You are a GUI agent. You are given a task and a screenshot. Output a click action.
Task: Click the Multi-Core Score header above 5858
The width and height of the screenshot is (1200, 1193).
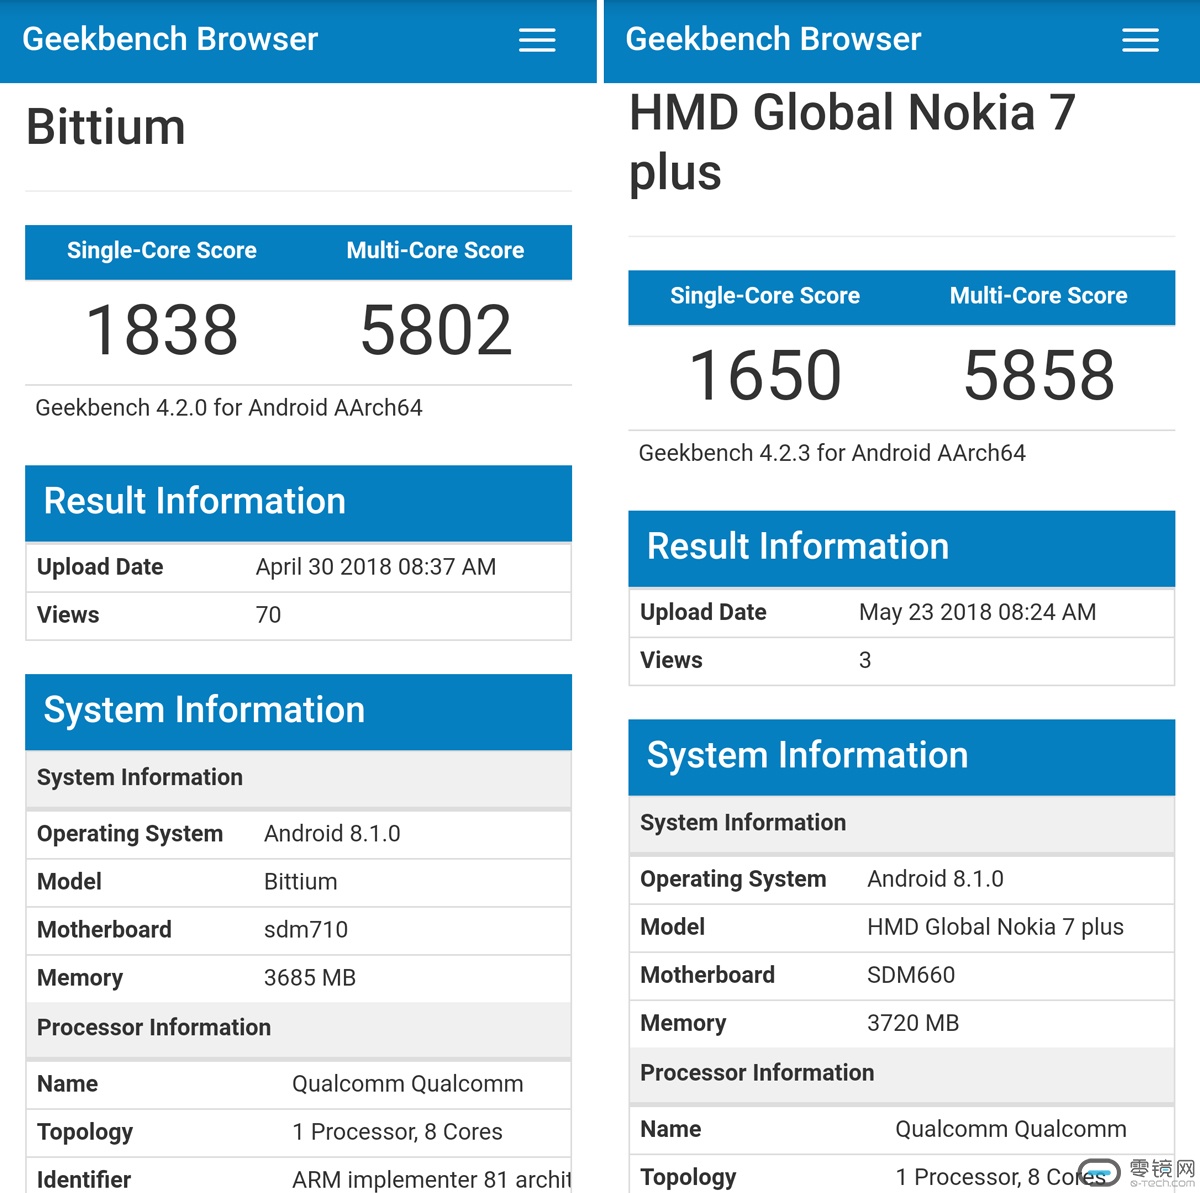tap(1038, 296)
